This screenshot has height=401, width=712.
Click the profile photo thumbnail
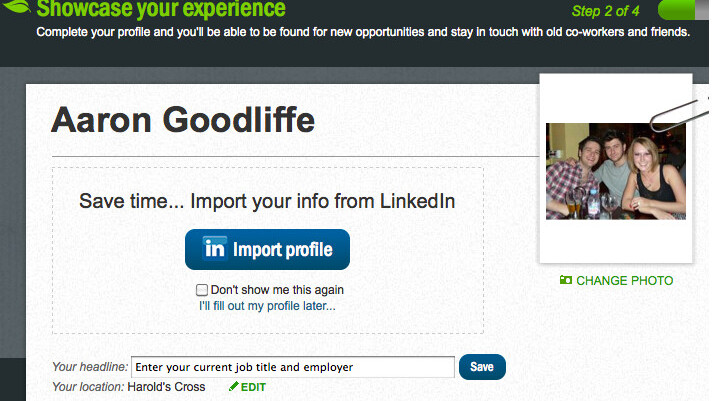615,171
